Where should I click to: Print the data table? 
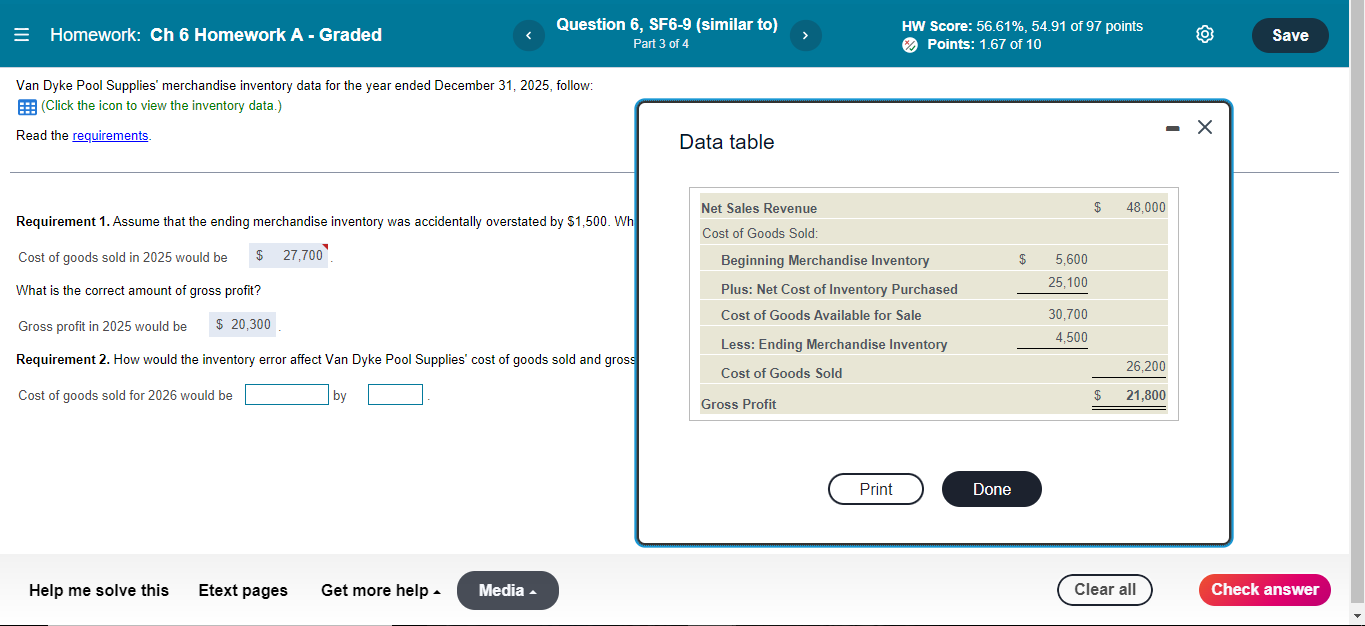pos(875,489)
